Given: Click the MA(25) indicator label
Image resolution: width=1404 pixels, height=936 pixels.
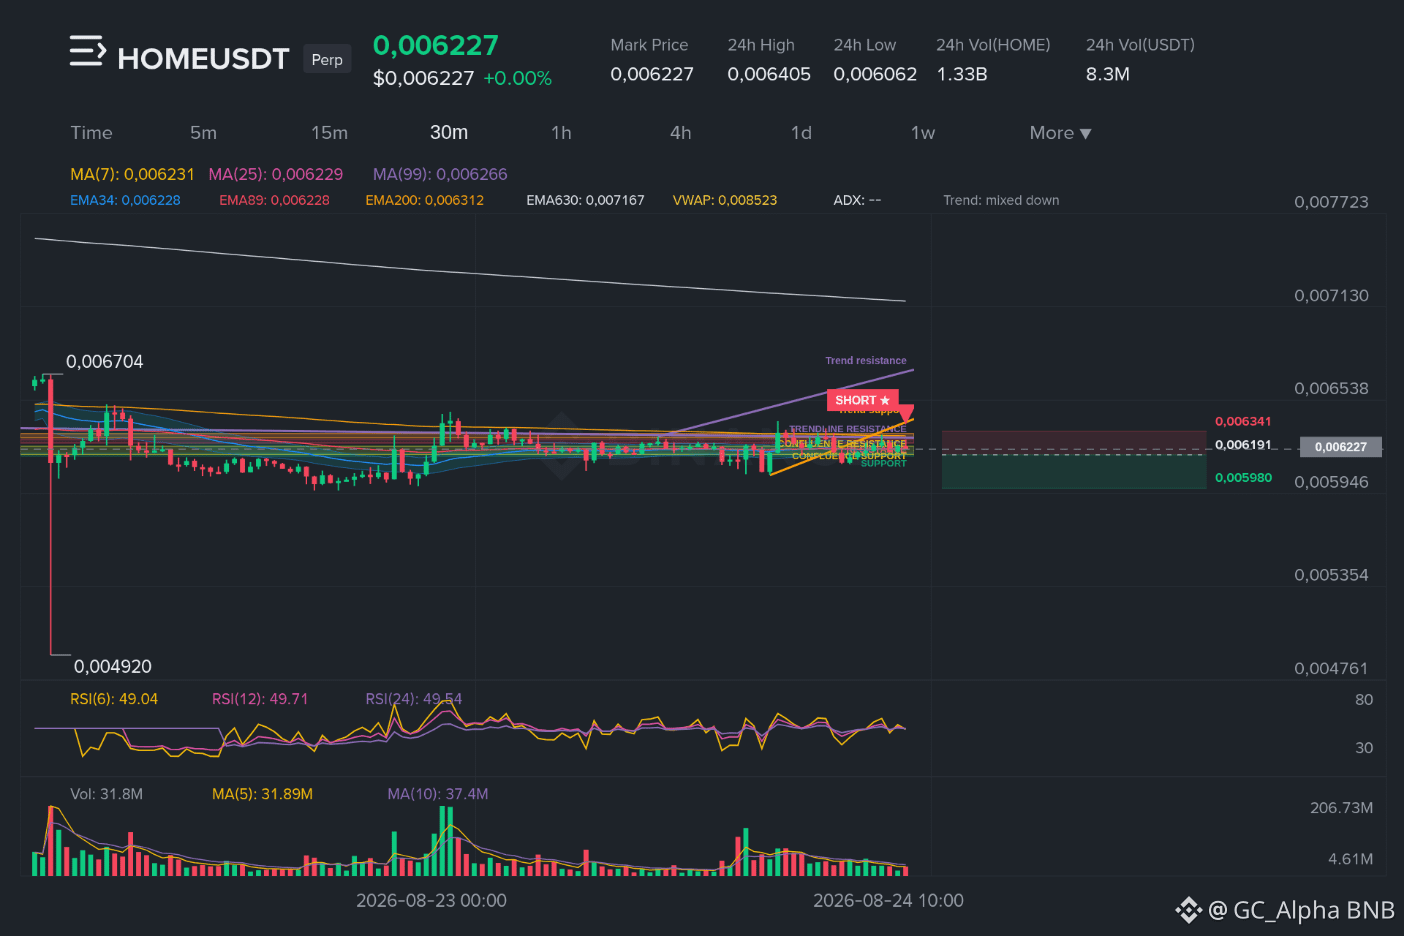Looking at the screenshot, I should 275,174.
